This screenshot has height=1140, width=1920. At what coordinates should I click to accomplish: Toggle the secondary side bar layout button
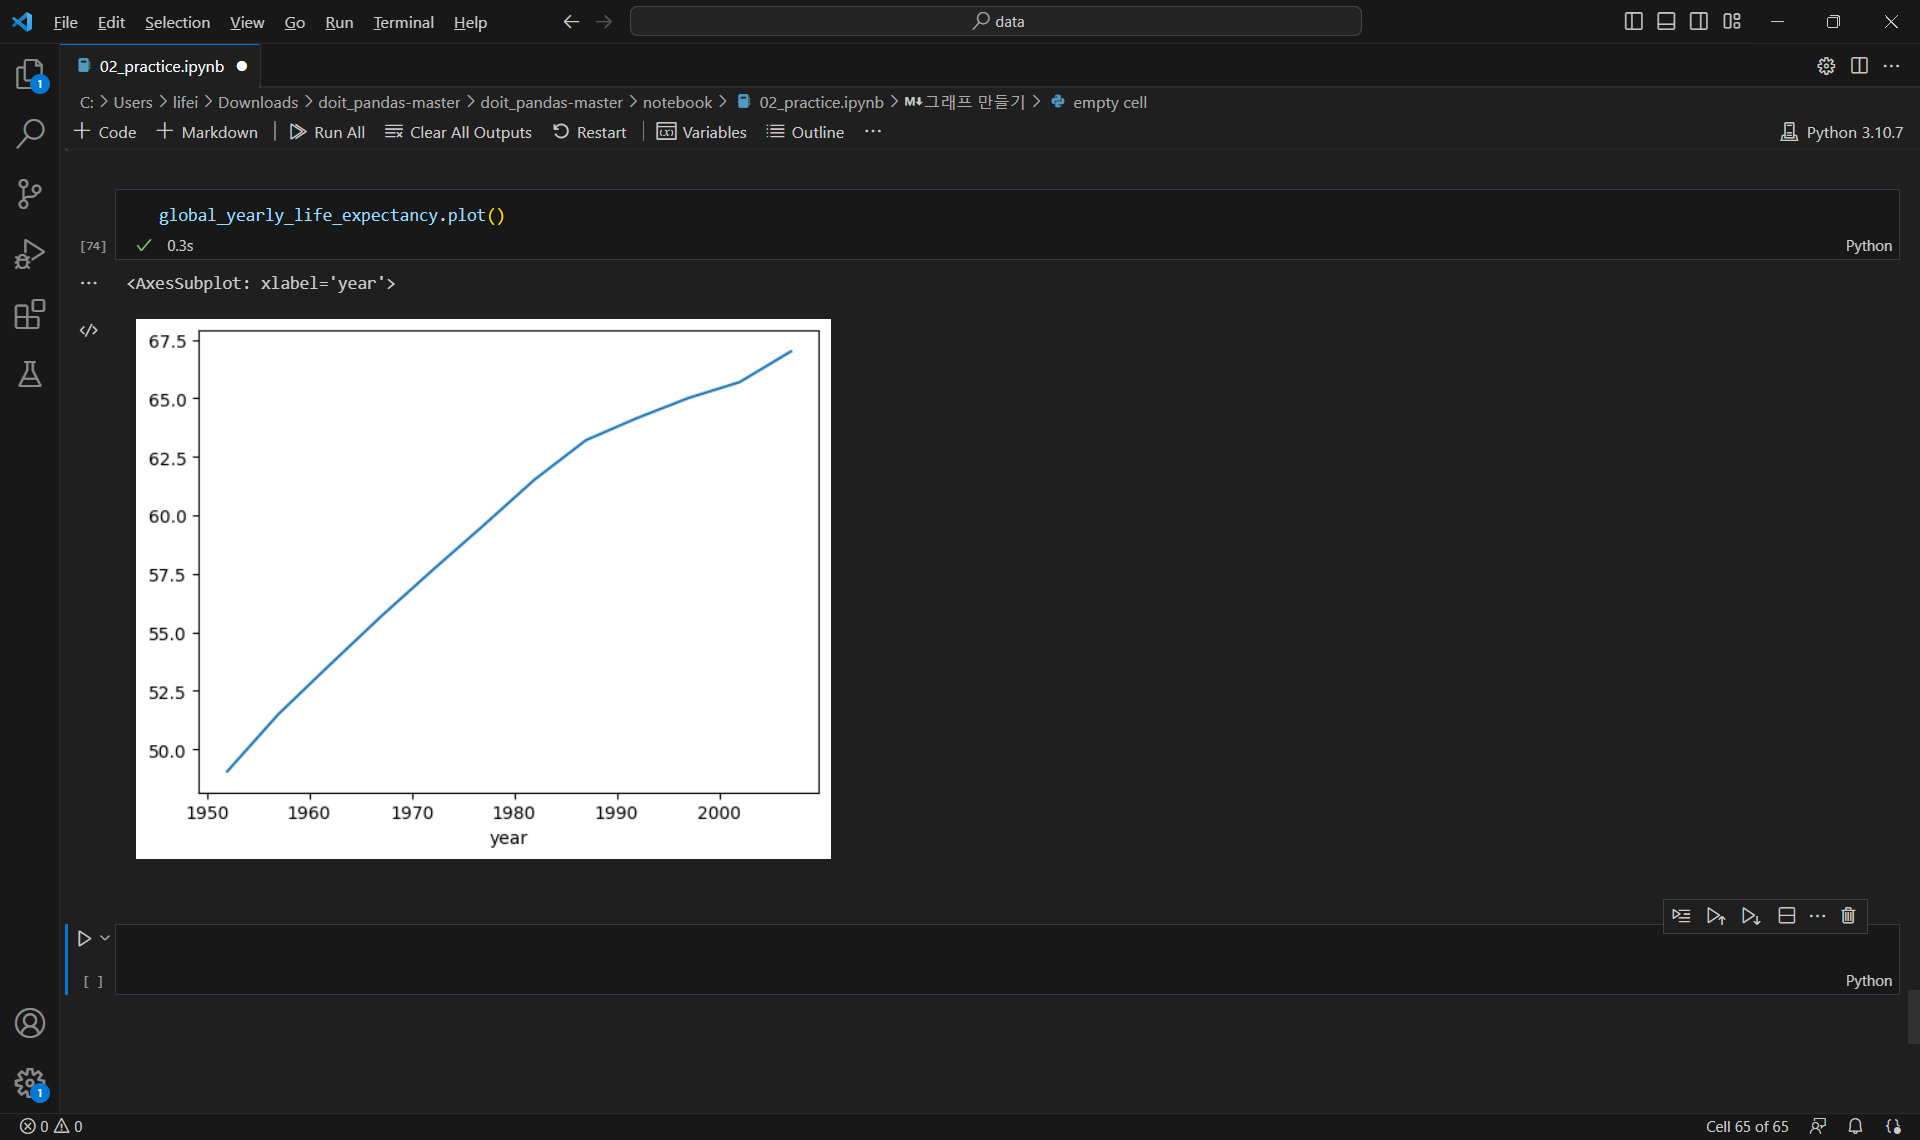(1699, 21)
